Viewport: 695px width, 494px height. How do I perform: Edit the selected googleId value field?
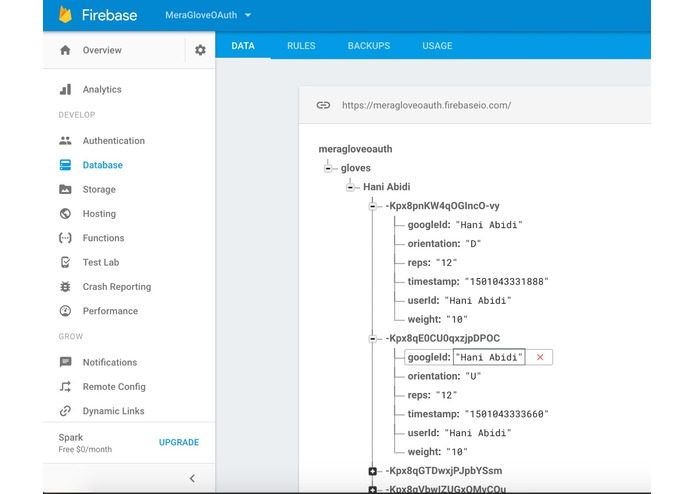click(x=489, y=357)
